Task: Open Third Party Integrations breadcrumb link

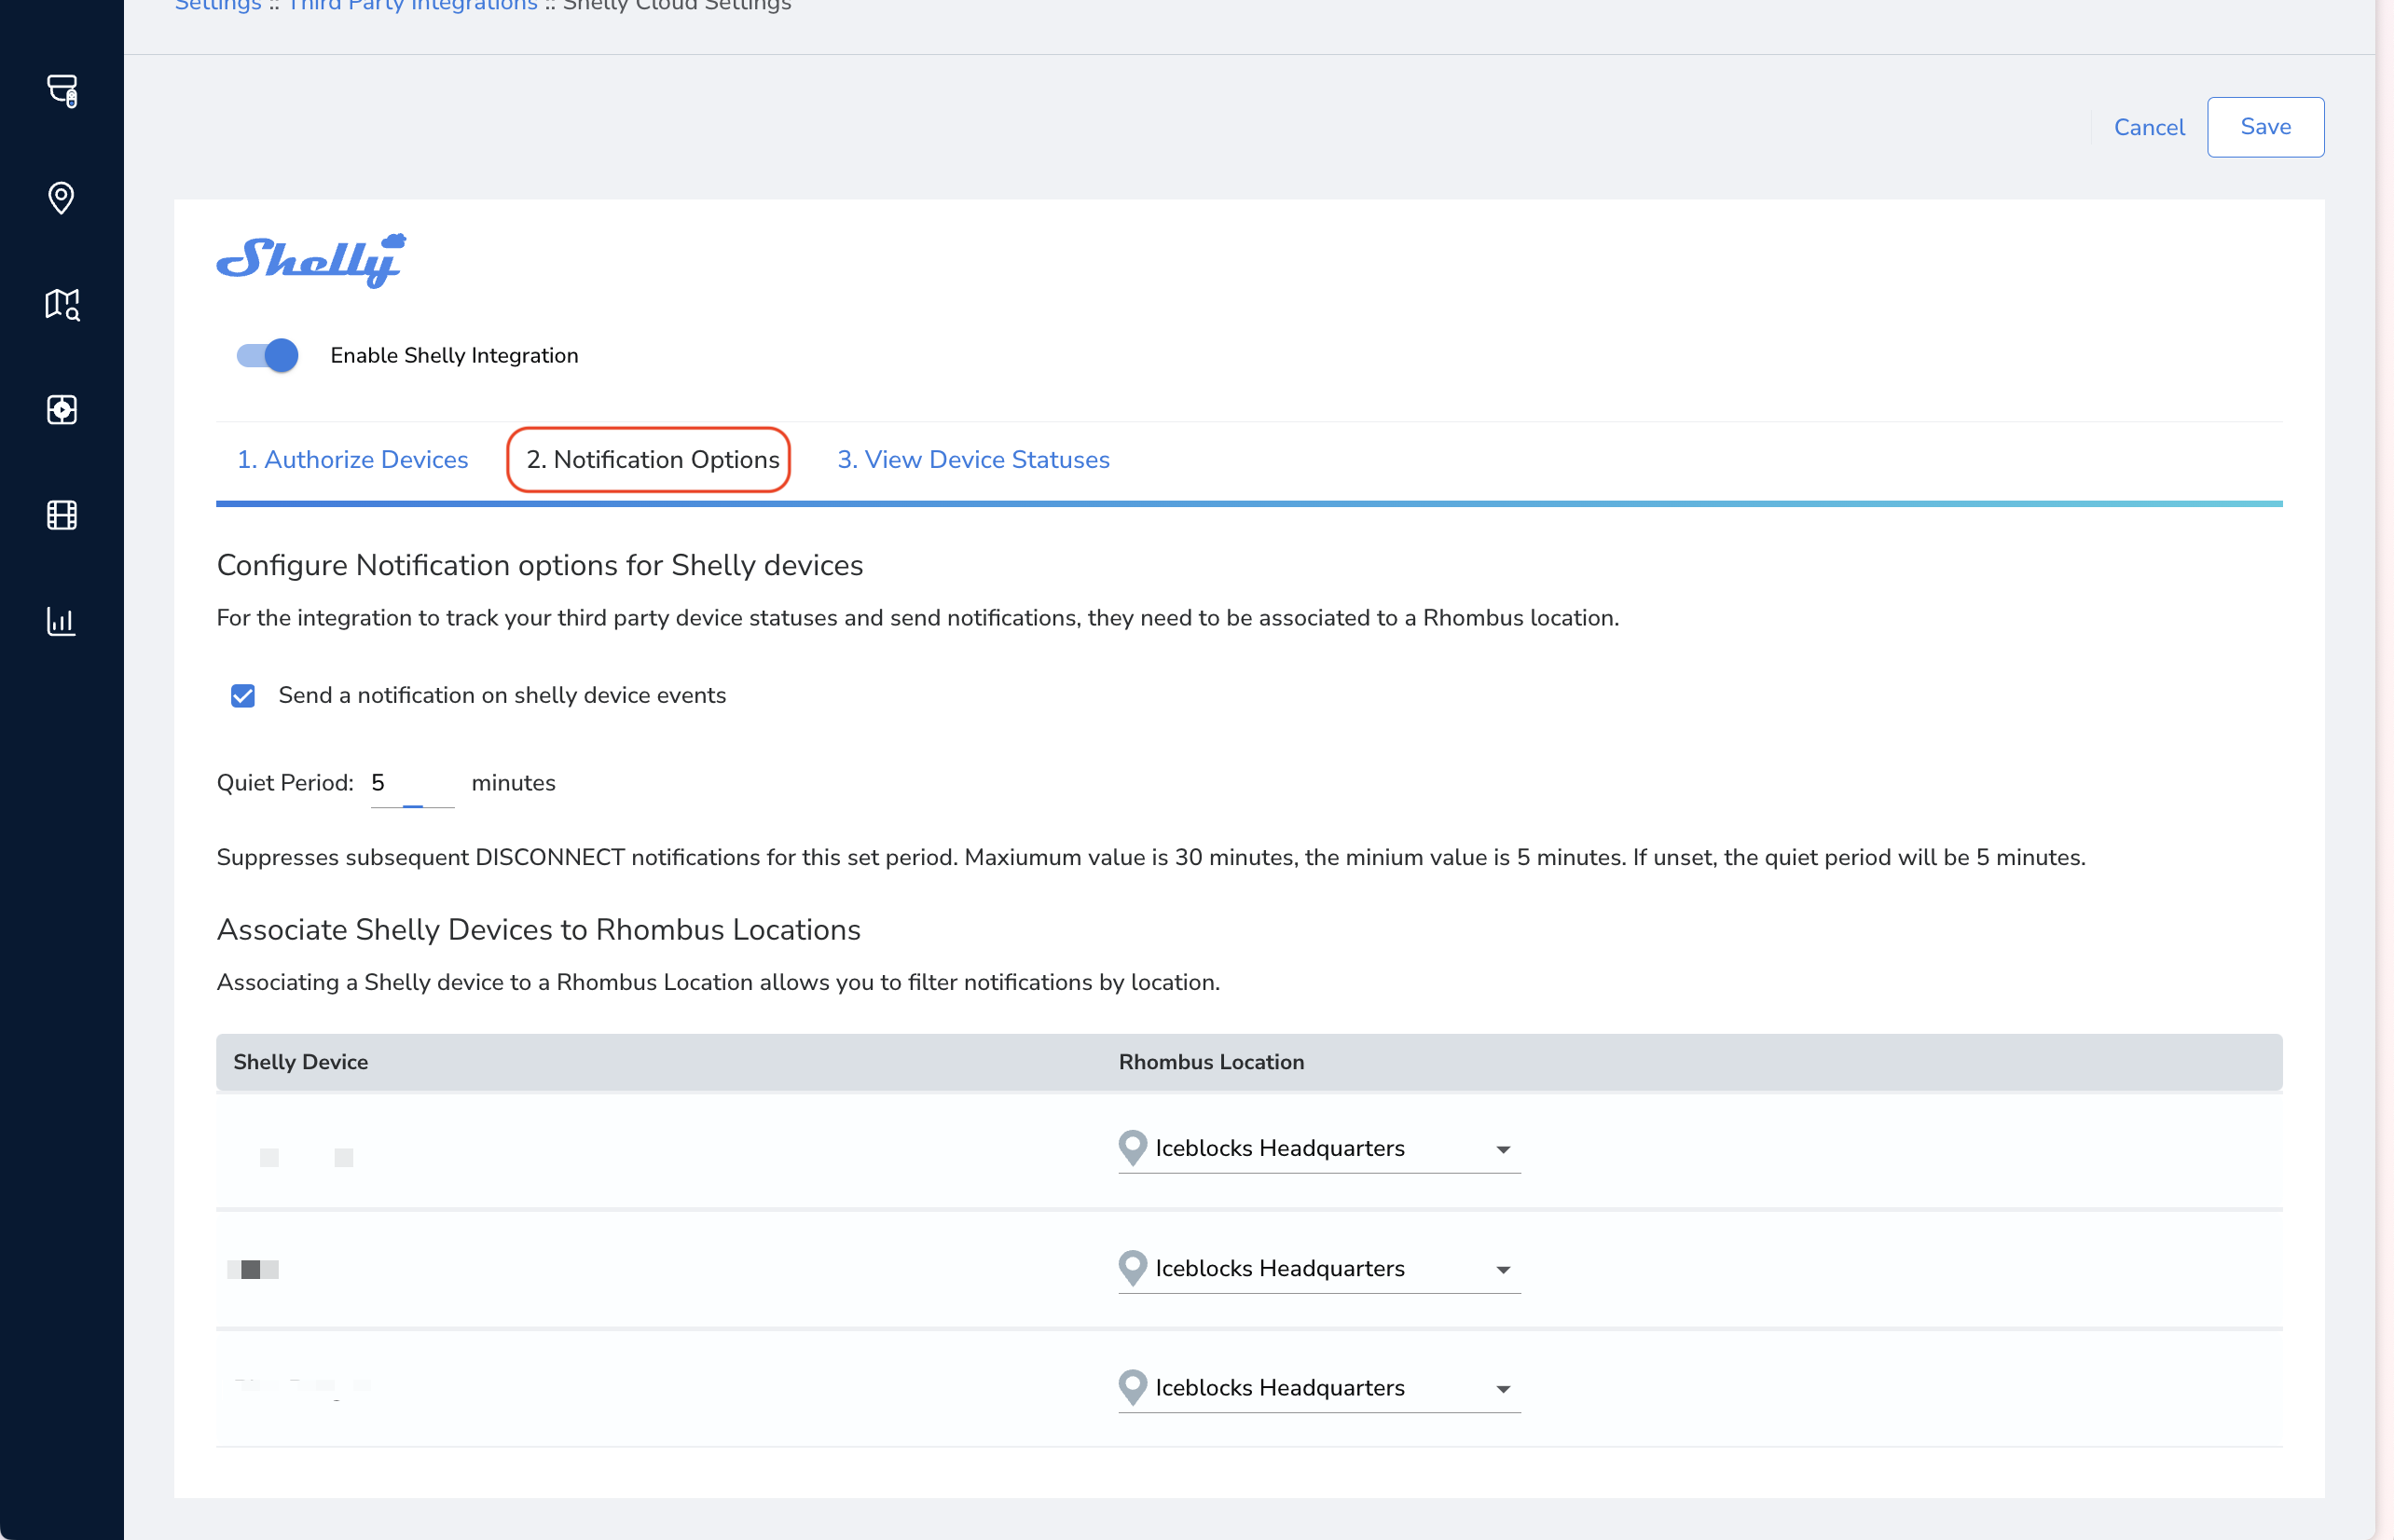Action: coord(412,6)
